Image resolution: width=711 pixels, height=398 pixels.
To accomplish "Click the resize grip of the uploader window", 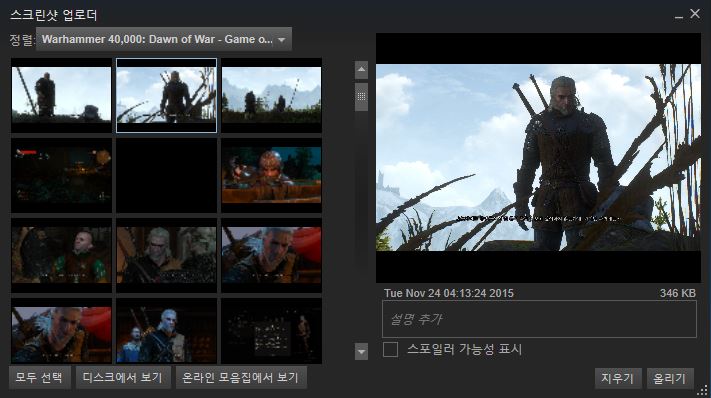I will click(x=702, y=390).
